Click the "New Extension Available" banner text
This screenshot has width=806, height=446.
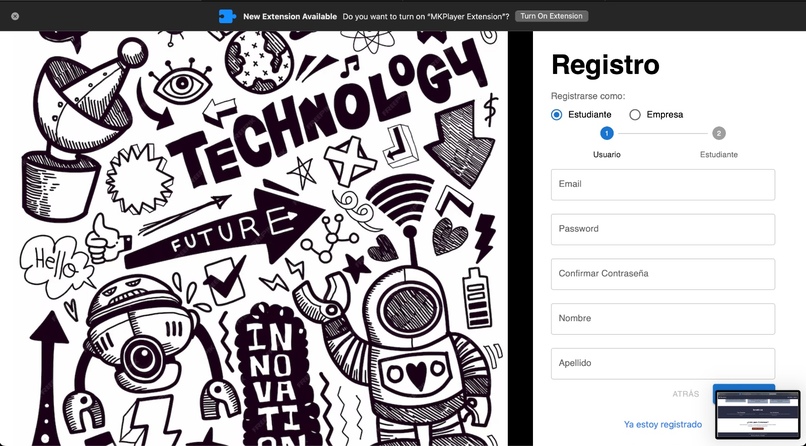[x=290, y=16]
